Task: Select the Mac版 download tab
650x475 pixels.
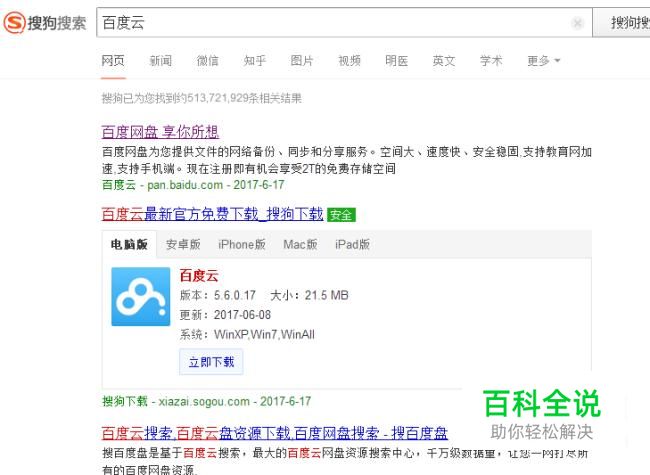Action: [300, 245]
